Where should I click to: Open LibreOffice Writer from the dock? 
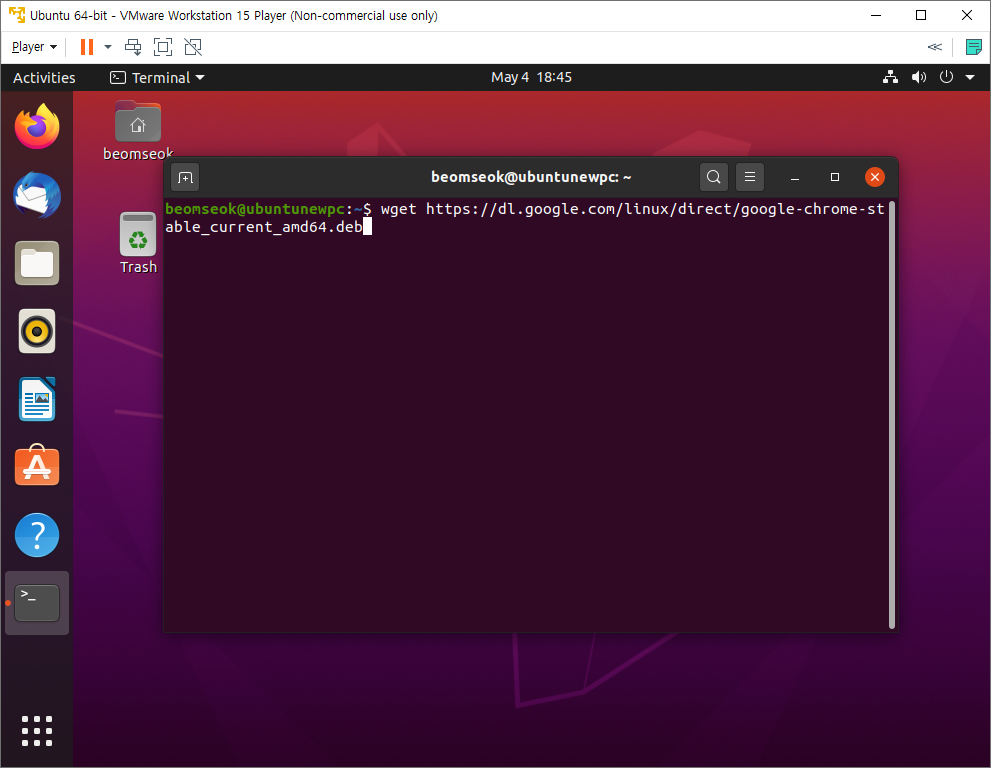[x=37, y=399]
